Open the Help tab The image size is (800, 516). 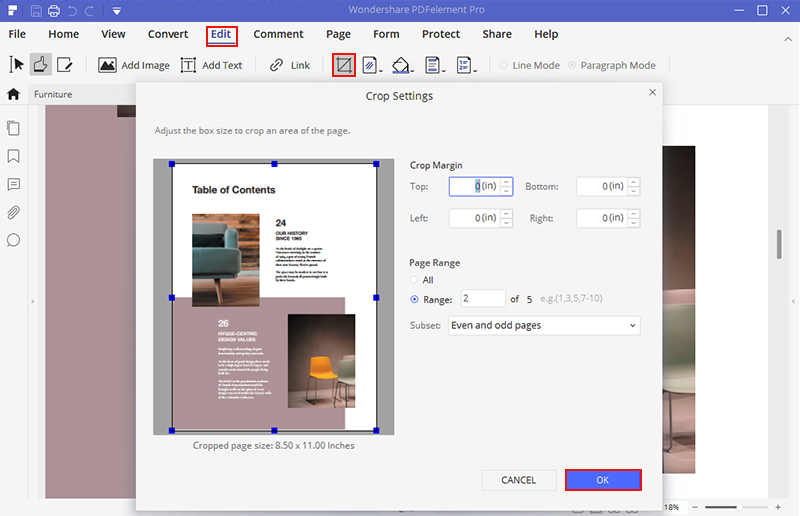546,34
